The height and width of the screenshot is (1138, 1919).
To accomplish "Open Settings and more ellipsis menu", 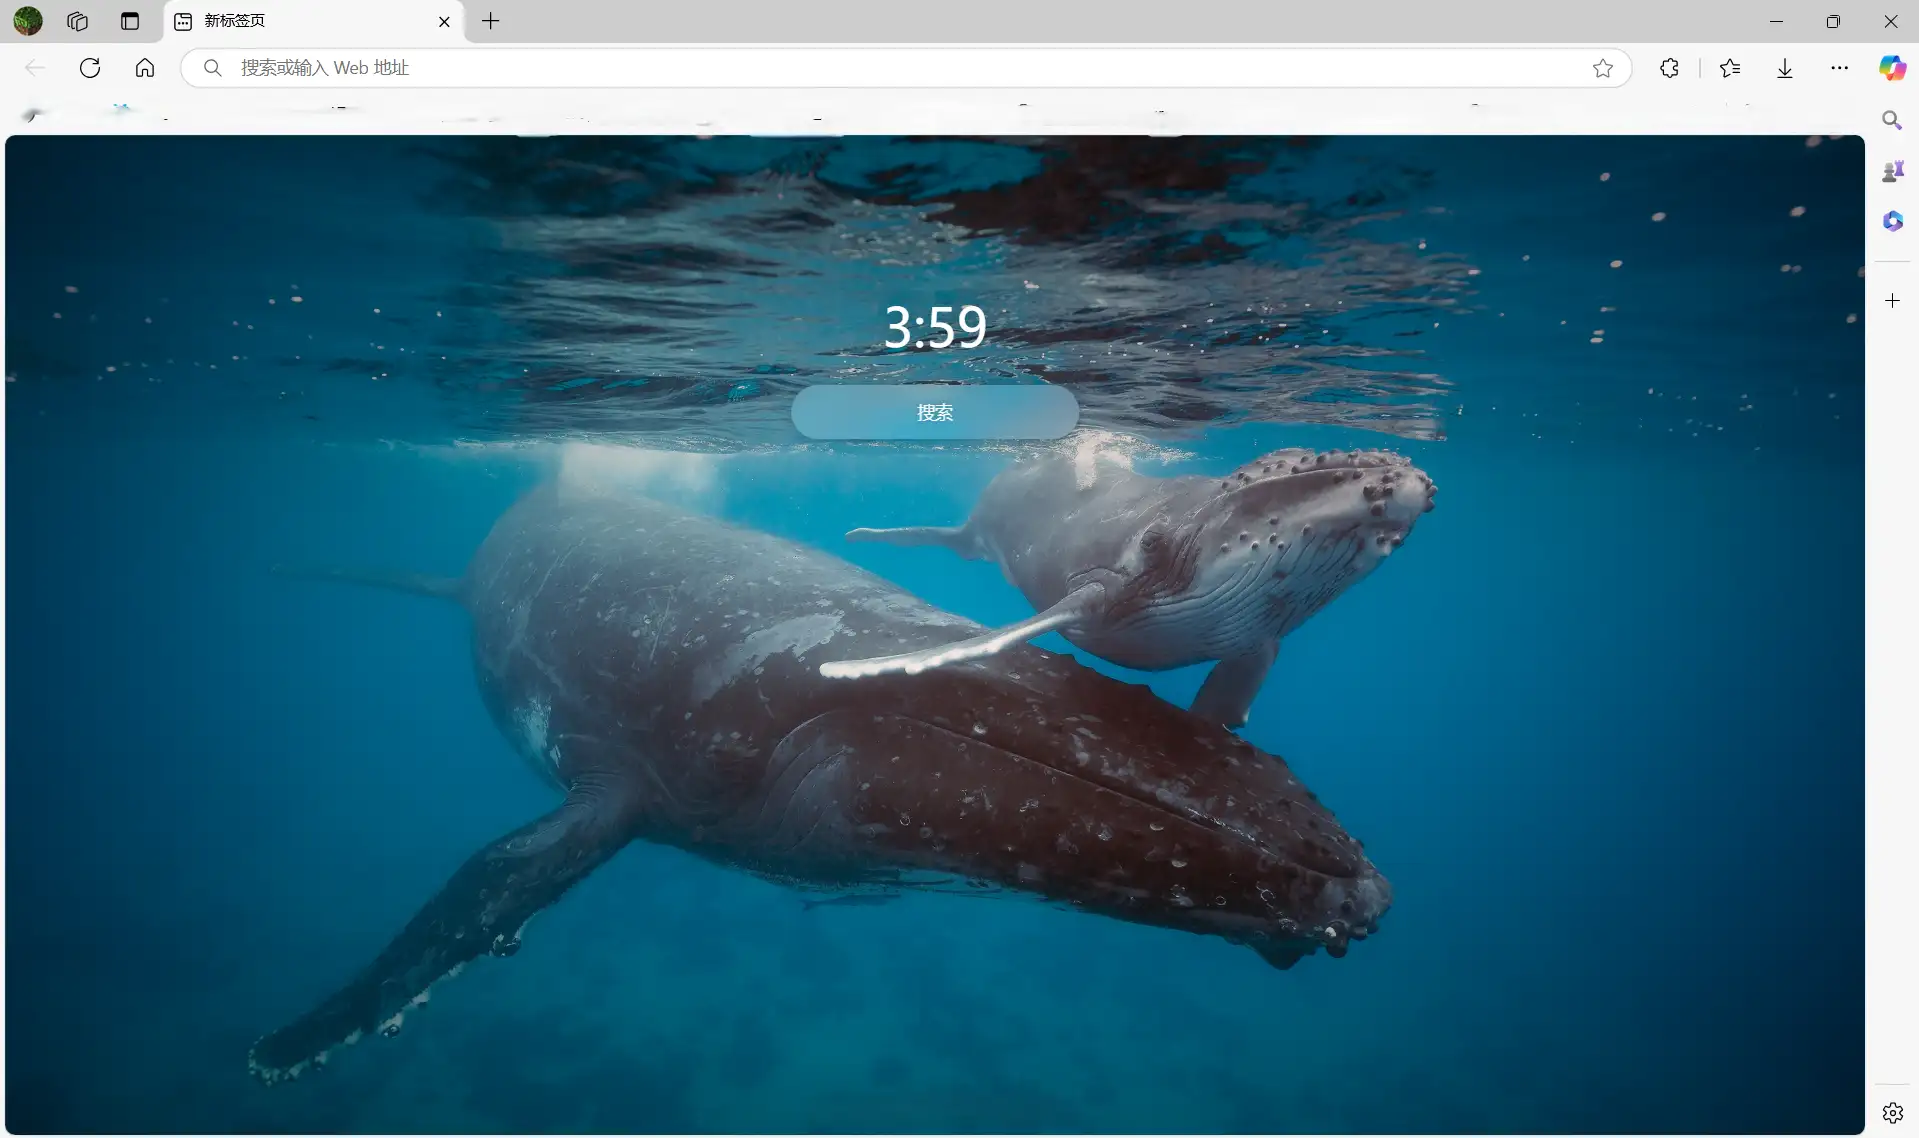I will pos(1839,68).
